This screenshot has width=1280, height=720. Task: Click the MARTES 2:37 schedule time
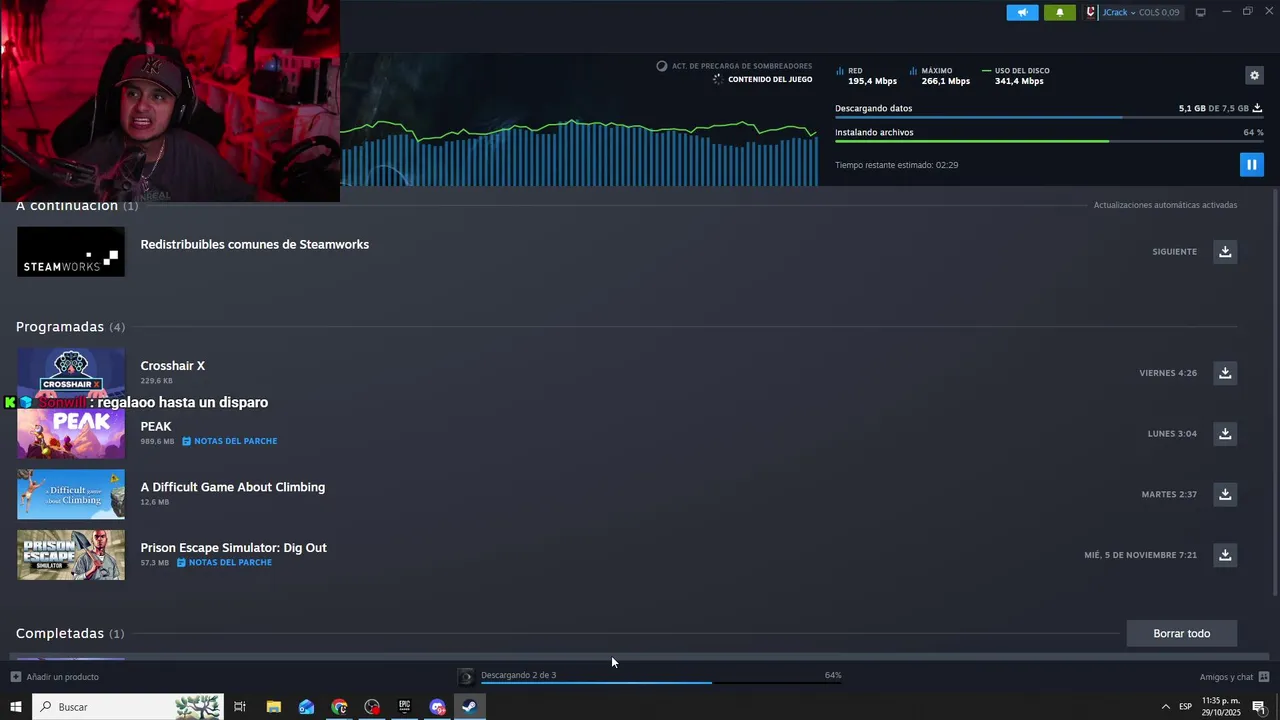pos(1169,494)
